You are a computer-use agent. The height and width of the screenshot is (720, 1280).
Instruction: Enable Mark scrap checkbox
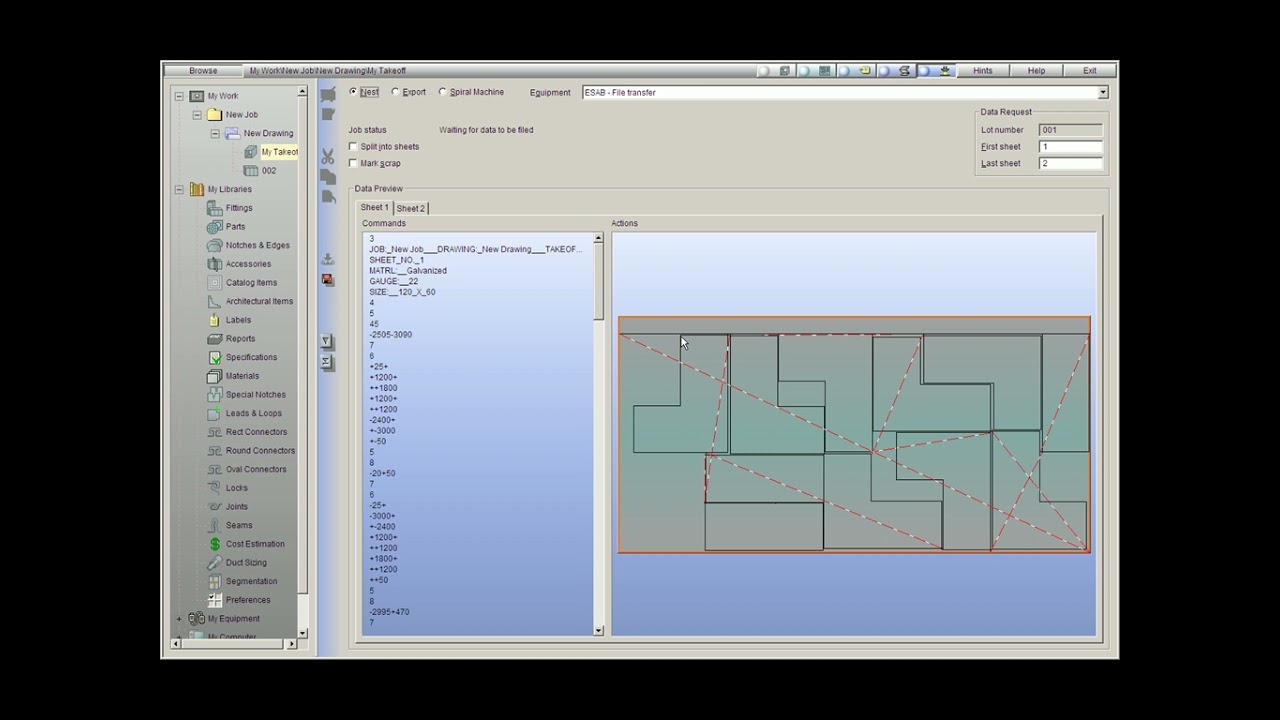tap(353, 163)
